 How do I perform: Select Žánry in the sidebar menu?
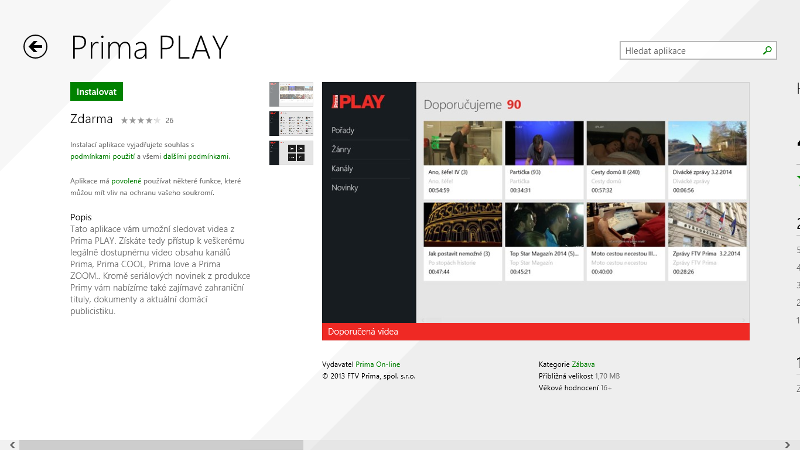point(342,150)
